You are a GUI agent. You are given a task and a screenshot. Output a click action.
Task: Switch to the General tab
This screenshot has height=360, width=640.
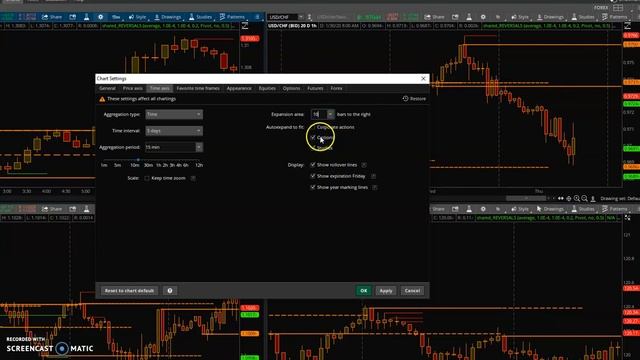(x=107, y=88)
